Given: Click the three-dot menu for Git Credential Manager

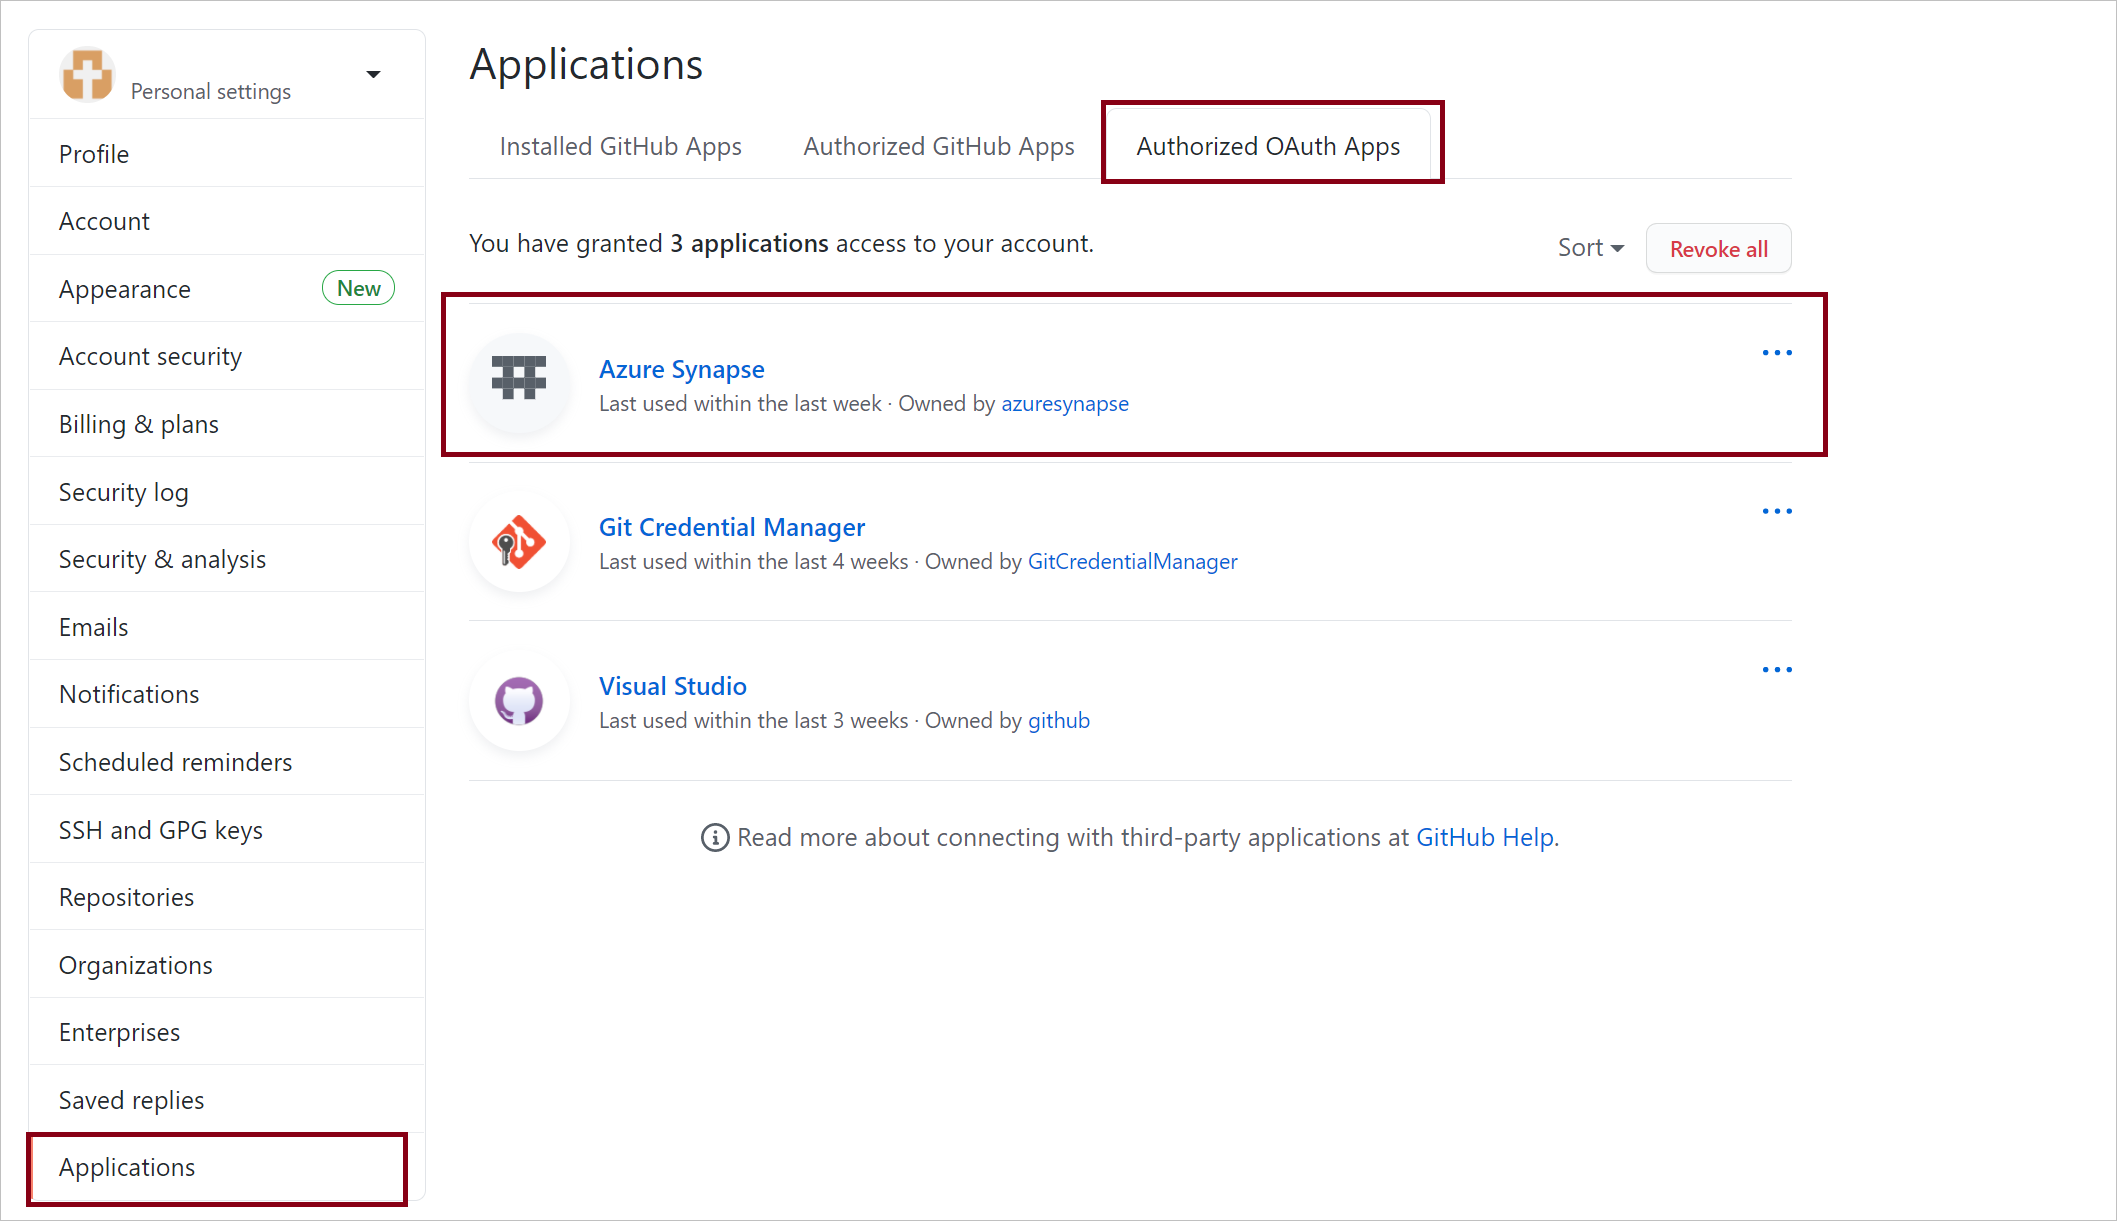Looking at the screenshot, I should (x=1775, y=512).
